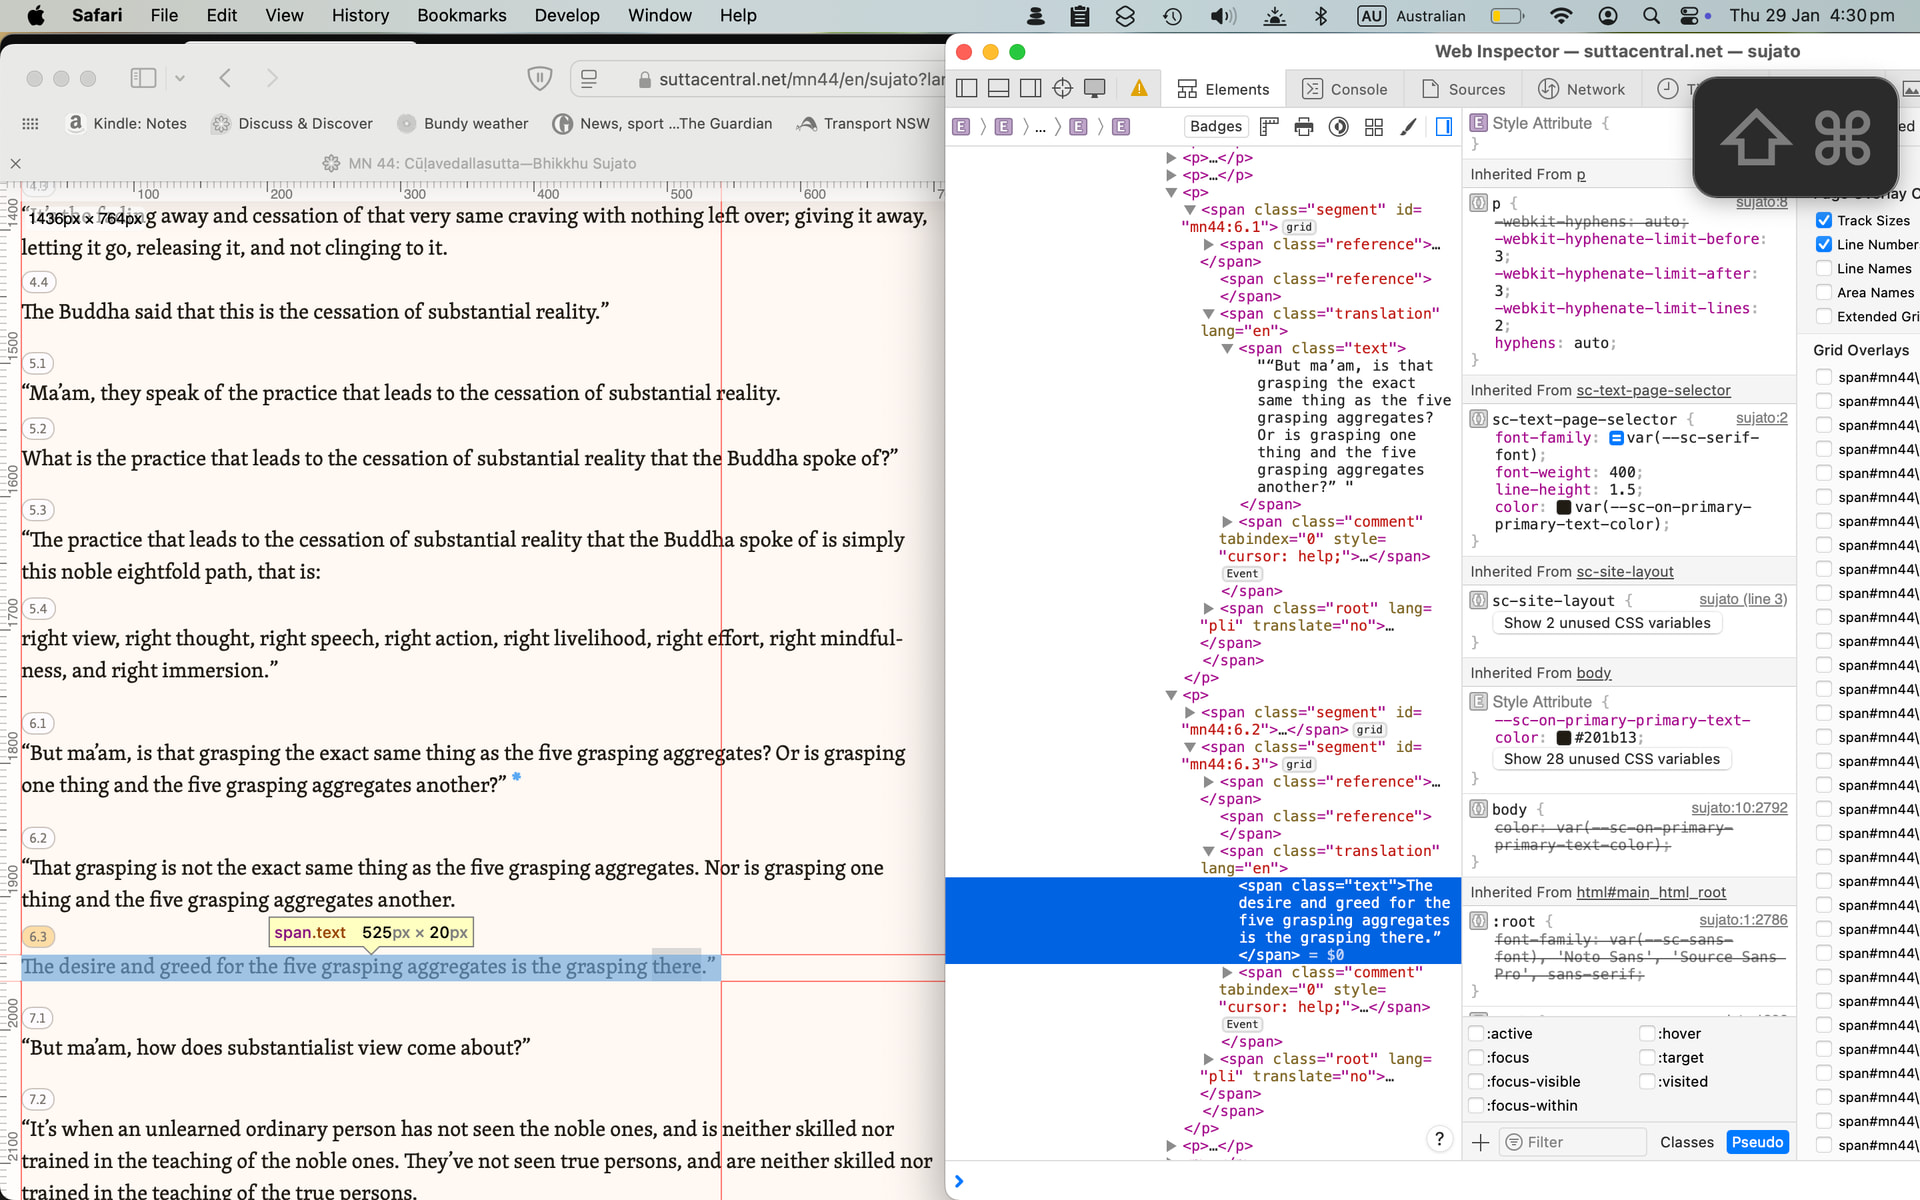The height and width of the screenshot is (1200, 1920).
Task: Expand the last collapsed paragraph node
Action: click(x=1171, y=1146)
